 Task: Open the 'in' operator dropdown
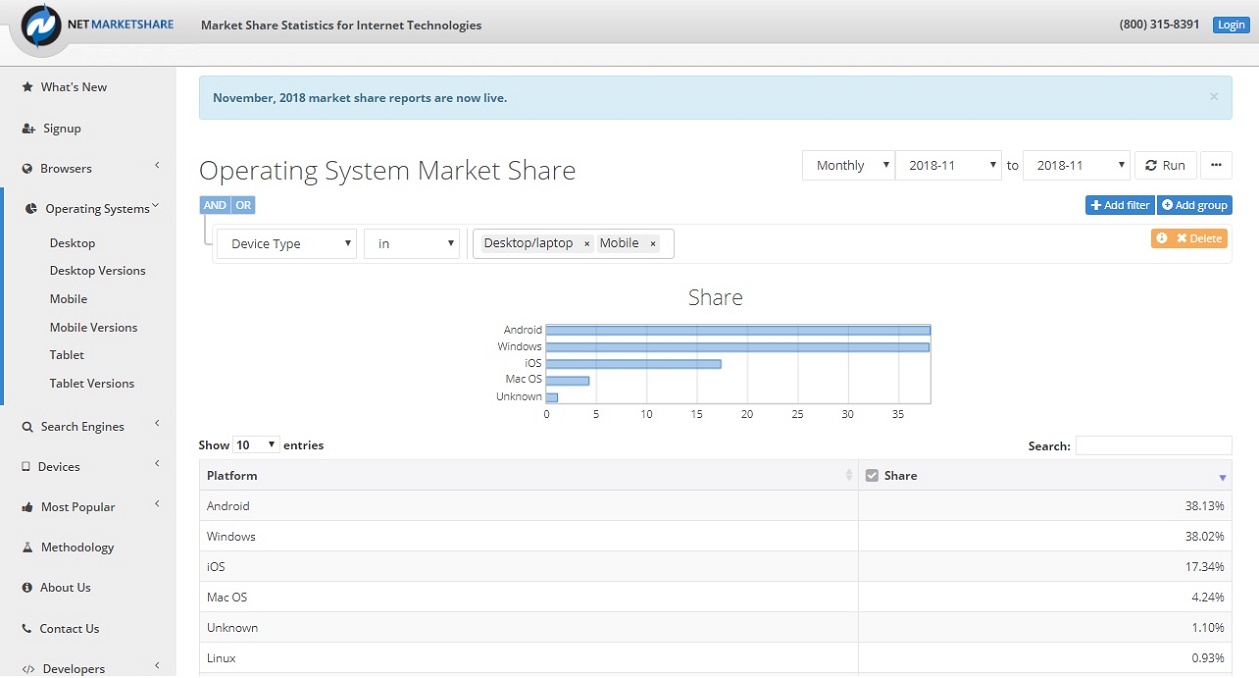click(412, 243)
